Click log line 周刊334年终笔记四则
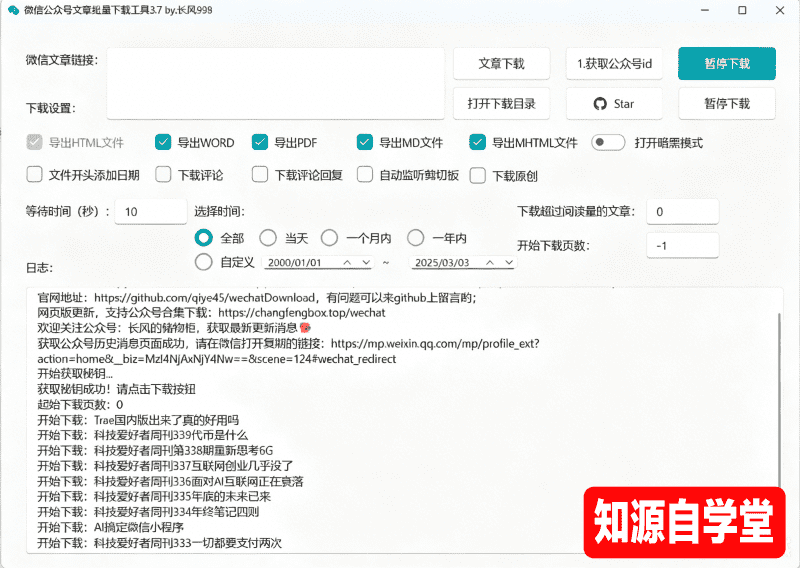The height and width of the screenshot is (568, 800). 148,512
